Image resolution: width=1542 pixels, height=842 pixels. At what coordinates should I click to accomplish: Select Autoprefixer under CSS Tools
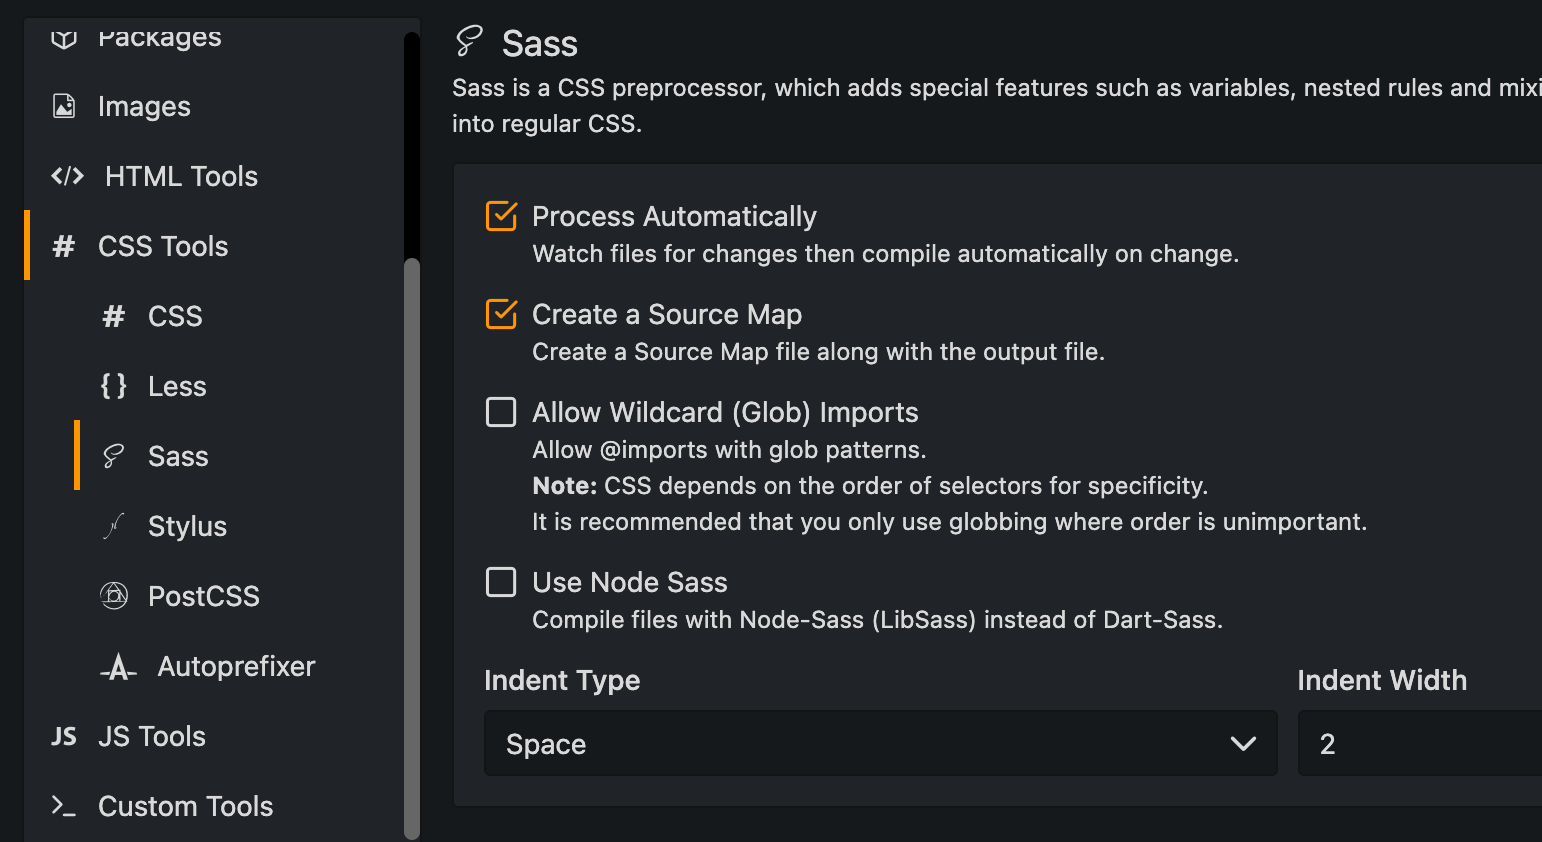pos(238,666)
